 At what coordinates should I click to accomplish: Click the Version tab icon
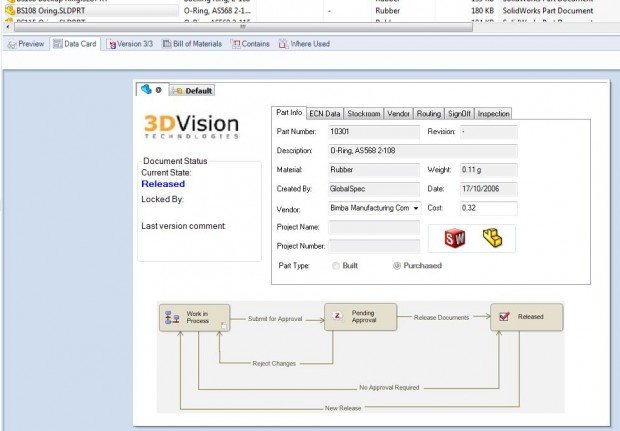click(x=112, y=44)
